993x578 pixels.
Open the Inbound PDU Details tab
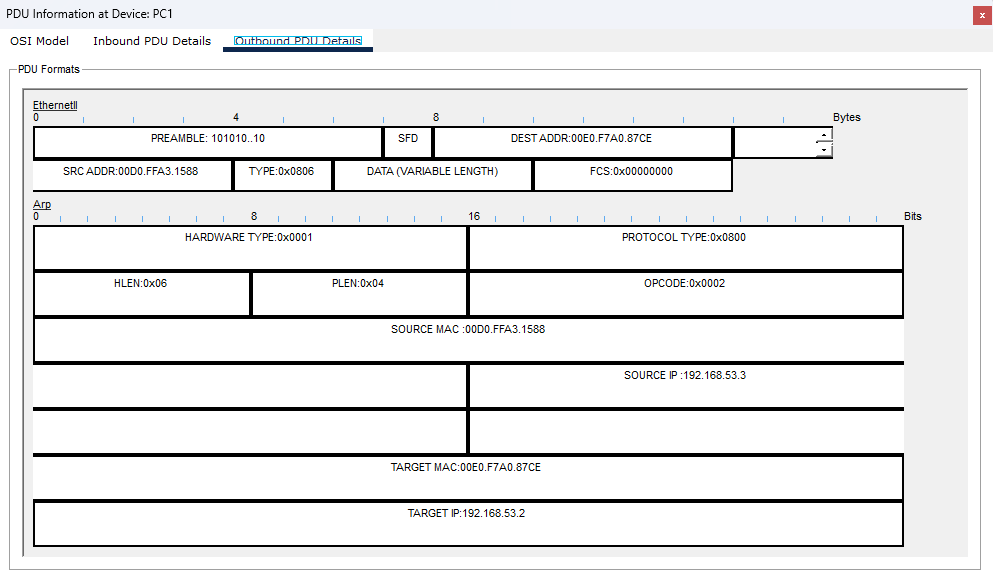click(152, 41)
